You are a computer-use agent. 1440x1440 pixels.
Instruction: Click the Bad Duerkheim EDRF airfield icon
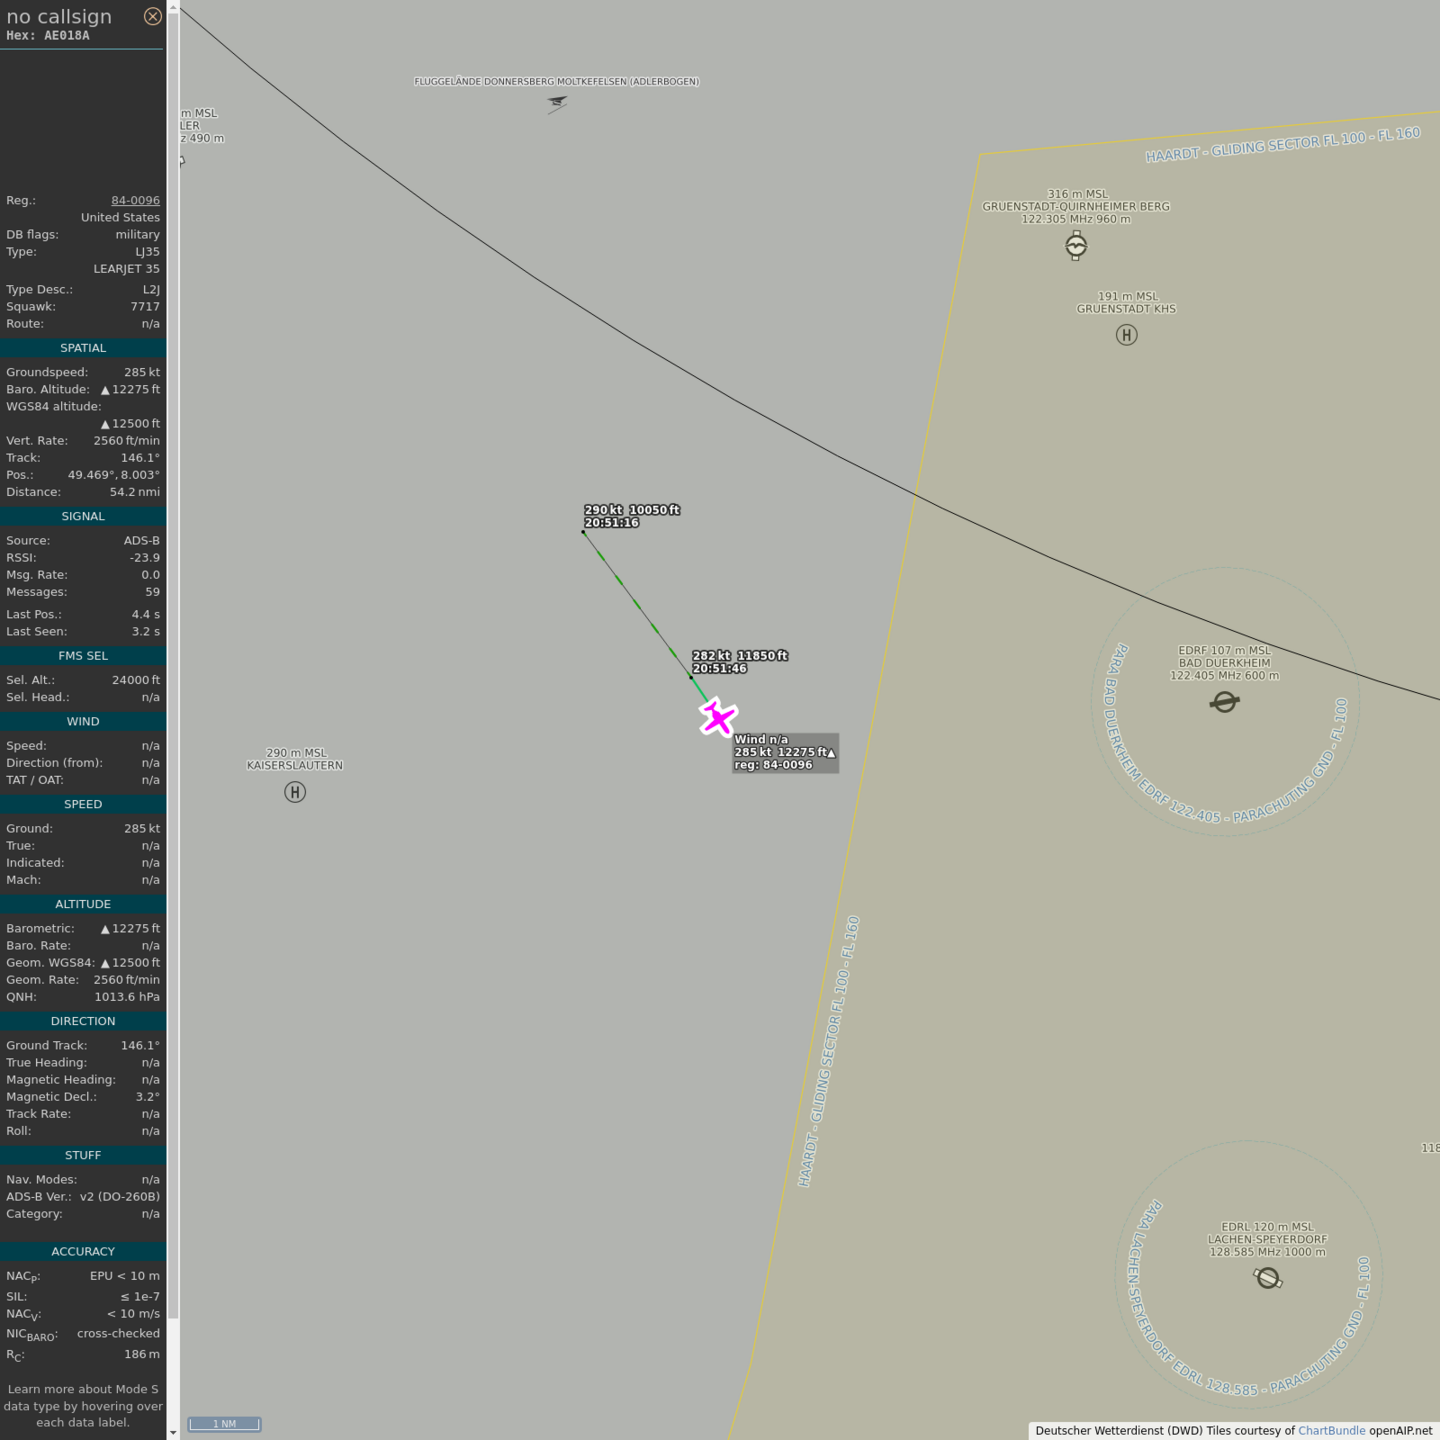point(1224,702)
